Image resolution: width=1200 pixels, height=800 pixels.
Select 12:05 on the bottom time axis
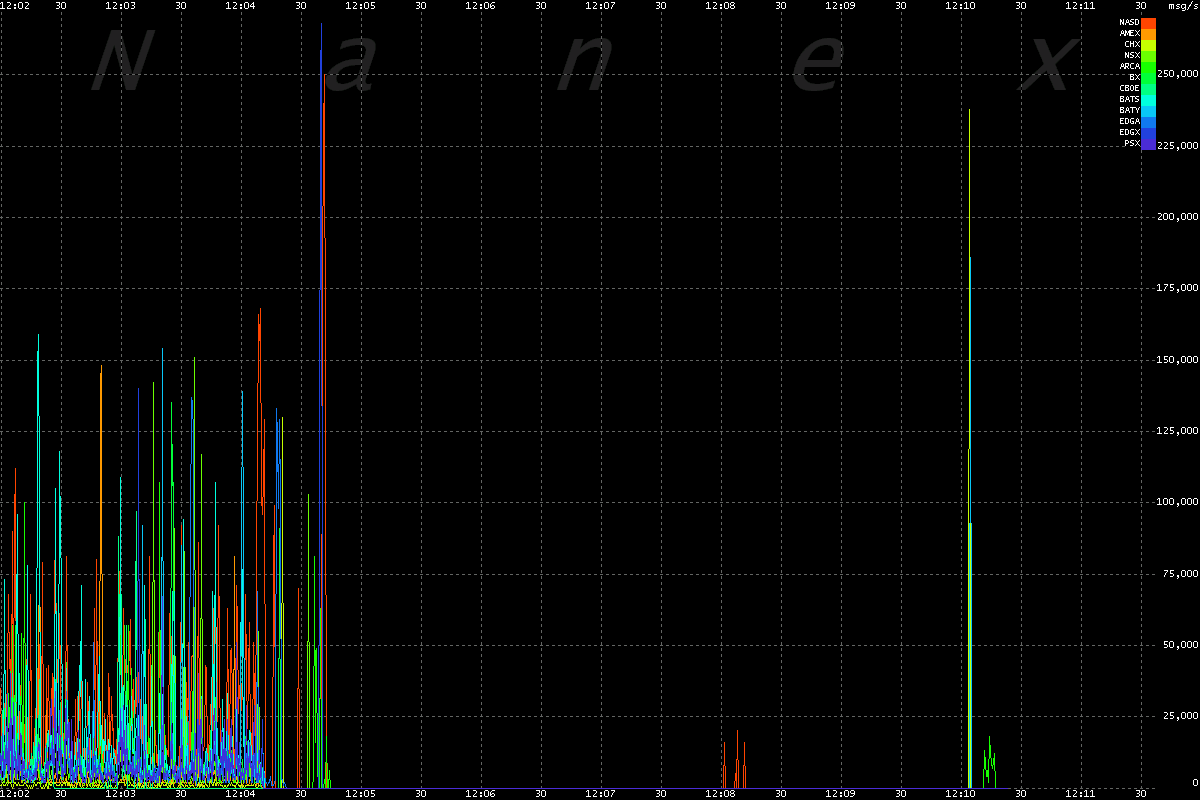(360, 794)
